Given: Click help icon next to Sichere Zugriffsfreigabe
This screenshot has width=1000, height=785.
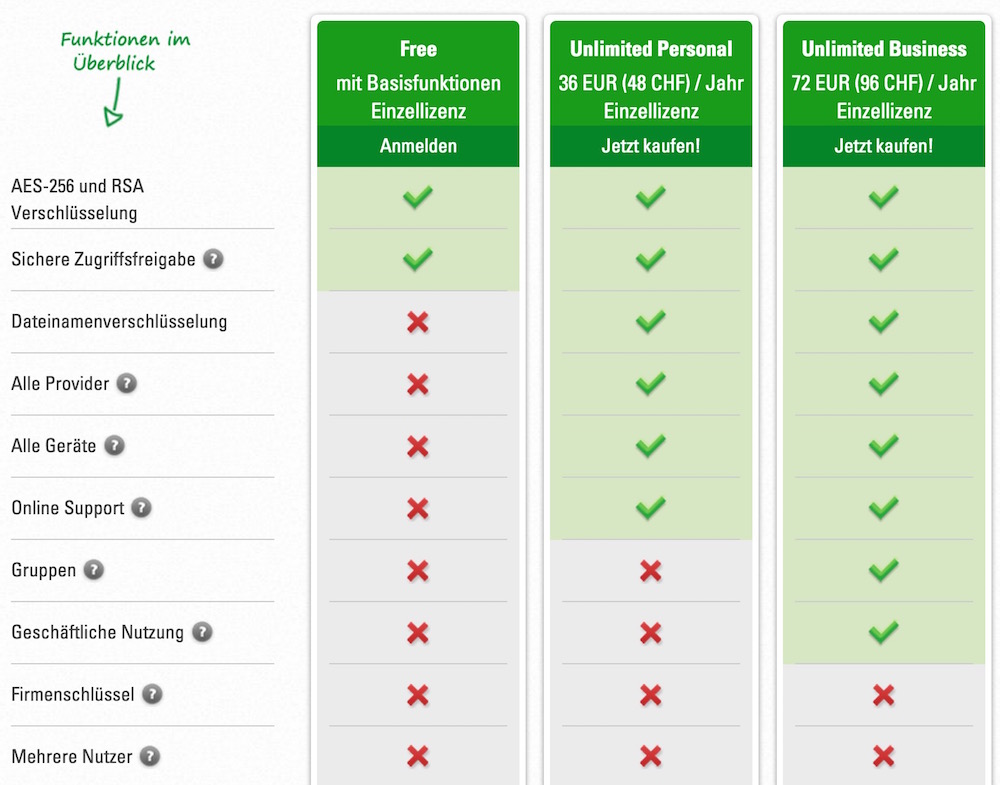Looking at the screenshot, I should click(213, 259).
